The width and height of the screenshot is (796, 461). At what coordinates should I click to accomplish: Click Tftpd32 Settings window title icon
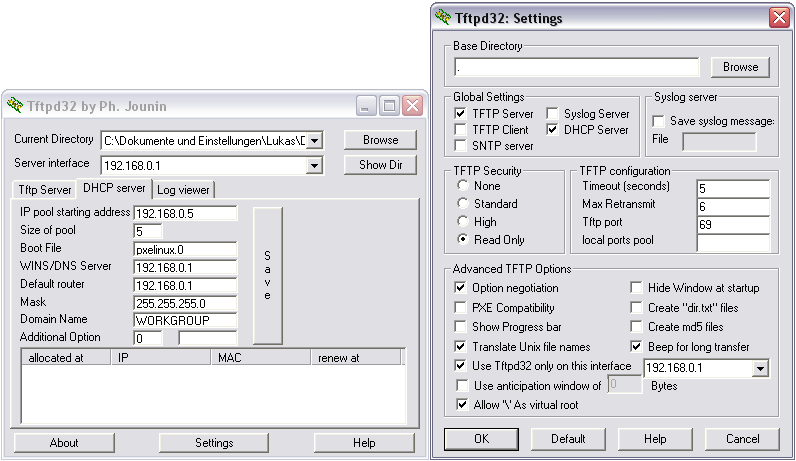(x=443, y=17)
